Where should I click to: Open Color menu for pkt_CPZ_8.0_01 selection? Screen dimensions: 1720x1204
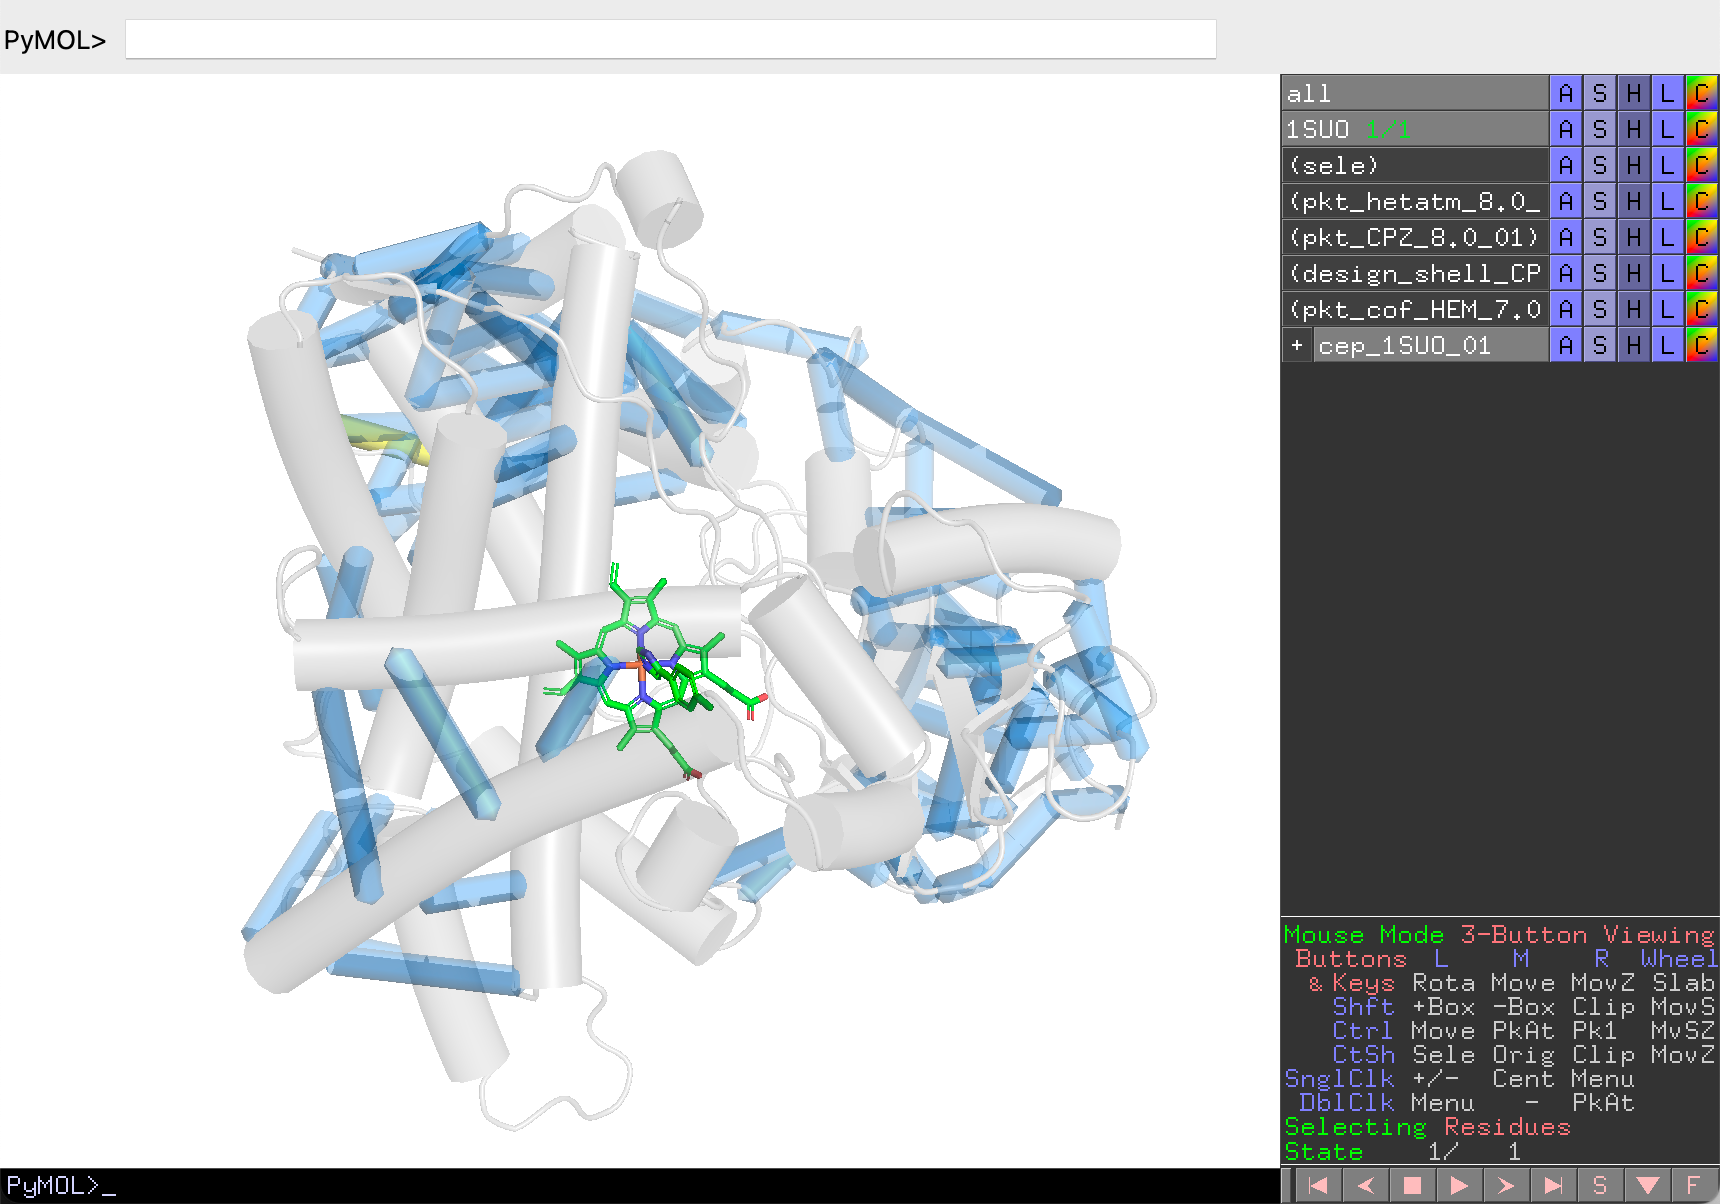1702,237
